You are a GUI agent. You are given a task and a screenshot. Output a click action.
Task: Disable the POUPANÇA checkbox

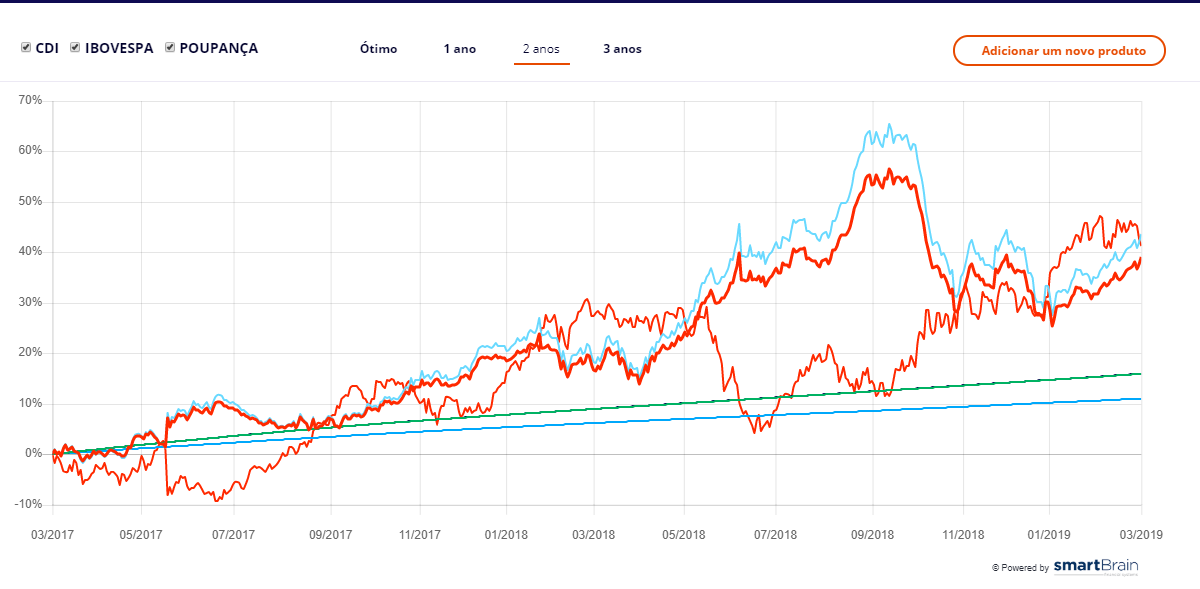tap(170, 48)
